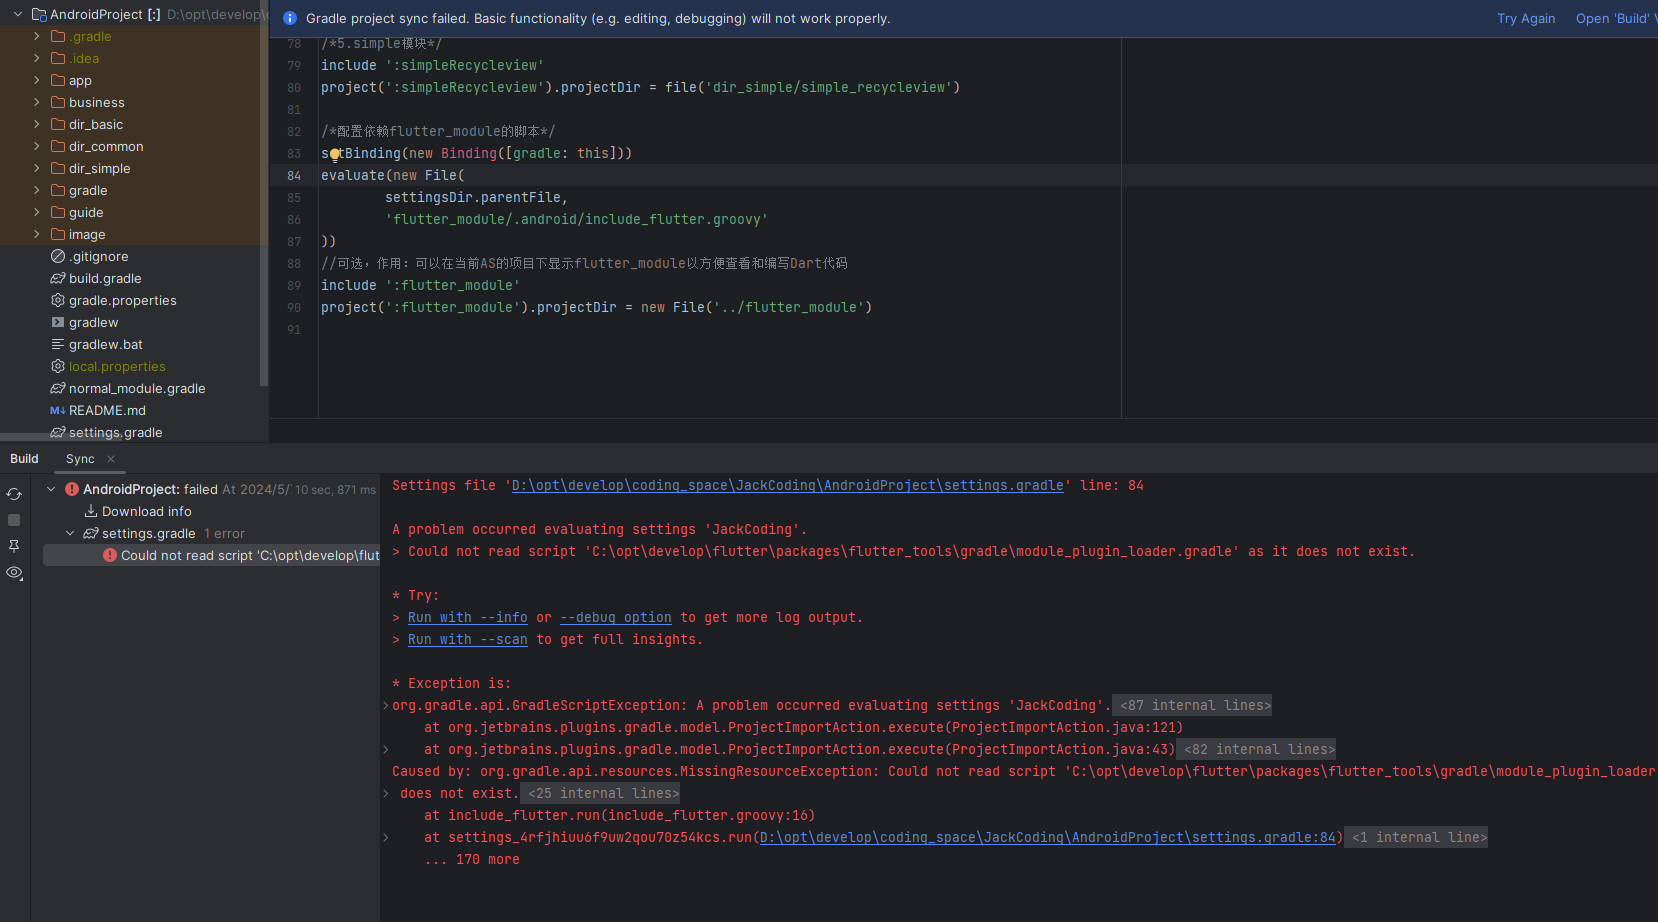Open normal_module.gradle file

coord(137,388)
